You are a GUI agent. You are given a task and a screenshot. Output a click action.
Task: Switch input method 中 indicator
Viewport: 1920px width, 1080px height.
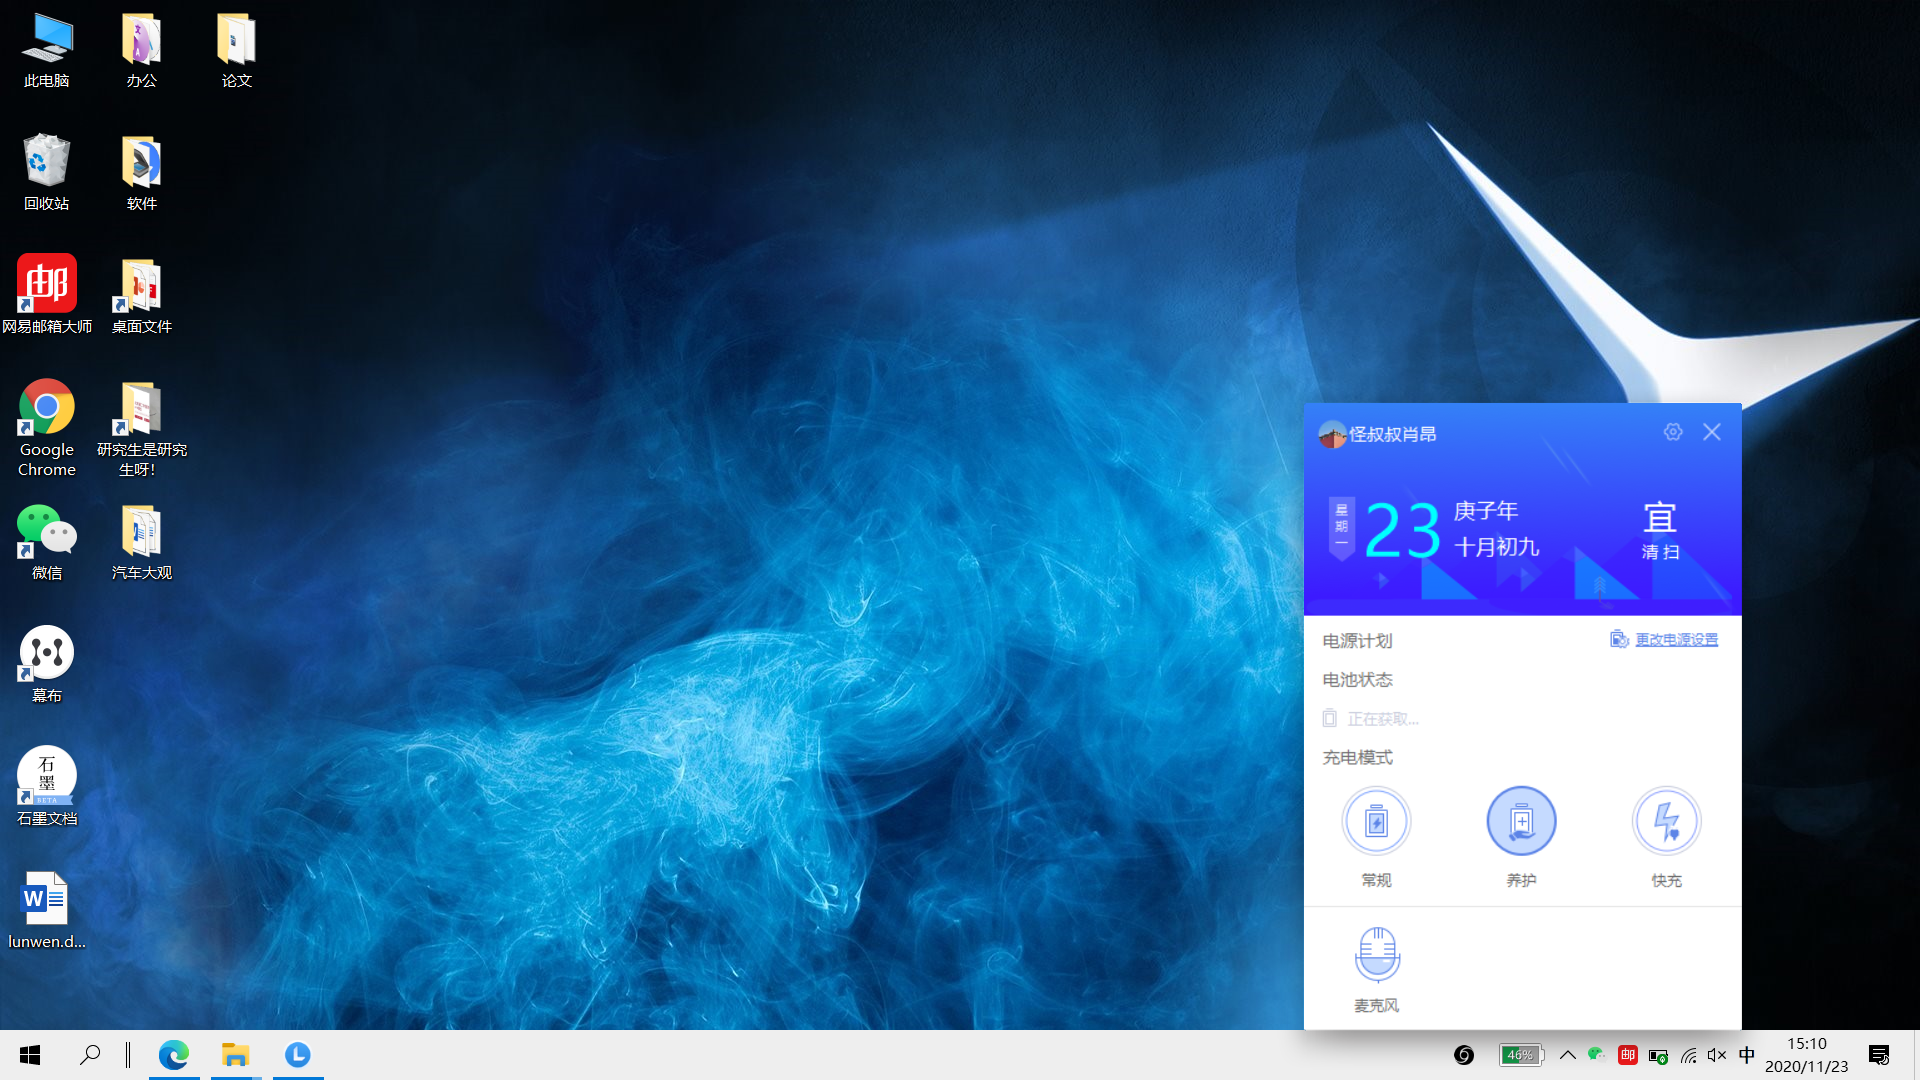point(1747,1055)
